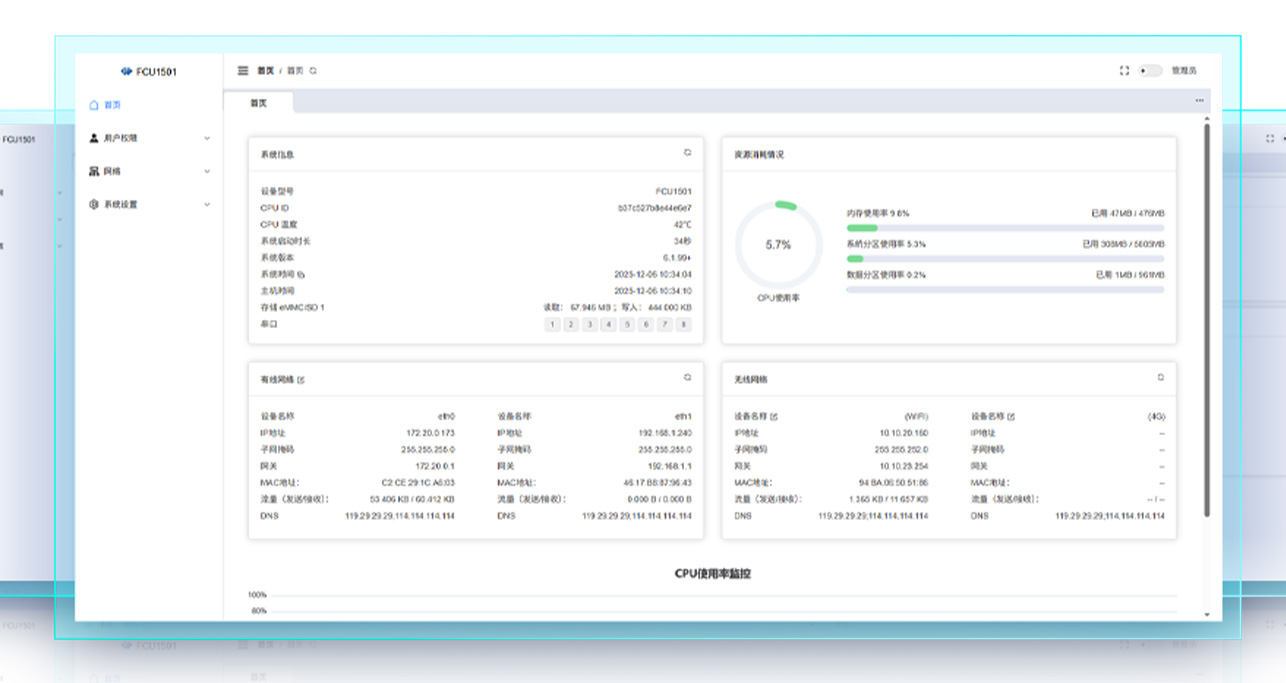The width and height of the screenshot is (1286, 683).
Task: Click the sync icon beside 系统时间
Action: pos(301,274)
